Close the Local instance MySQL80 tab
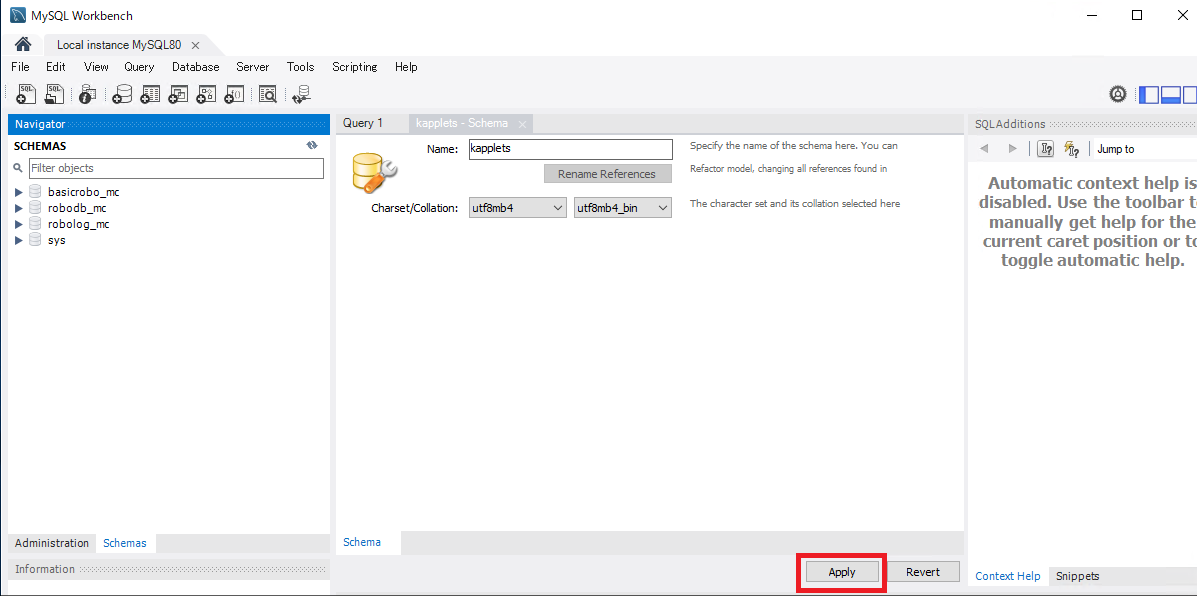Image resolution: width=1197 pixels, height=596 pixels. [x=195, y=45]
